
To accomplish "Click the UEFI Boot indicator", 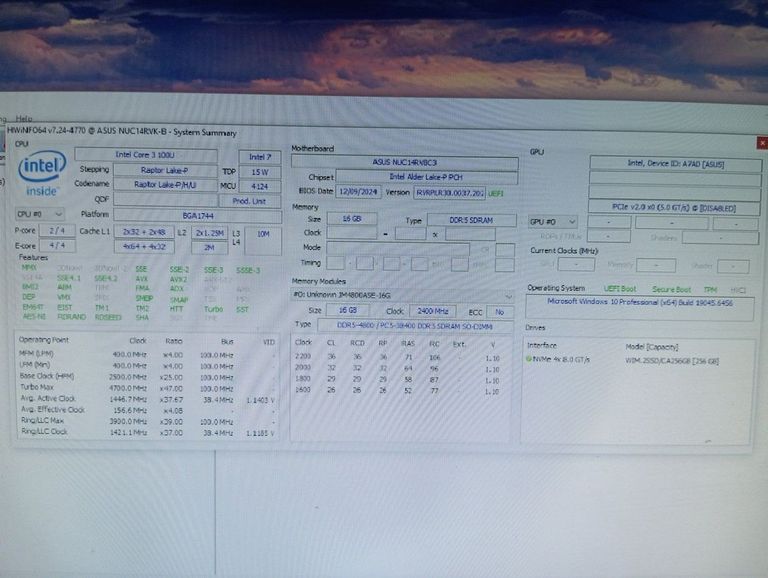I will tap(622, 289).
